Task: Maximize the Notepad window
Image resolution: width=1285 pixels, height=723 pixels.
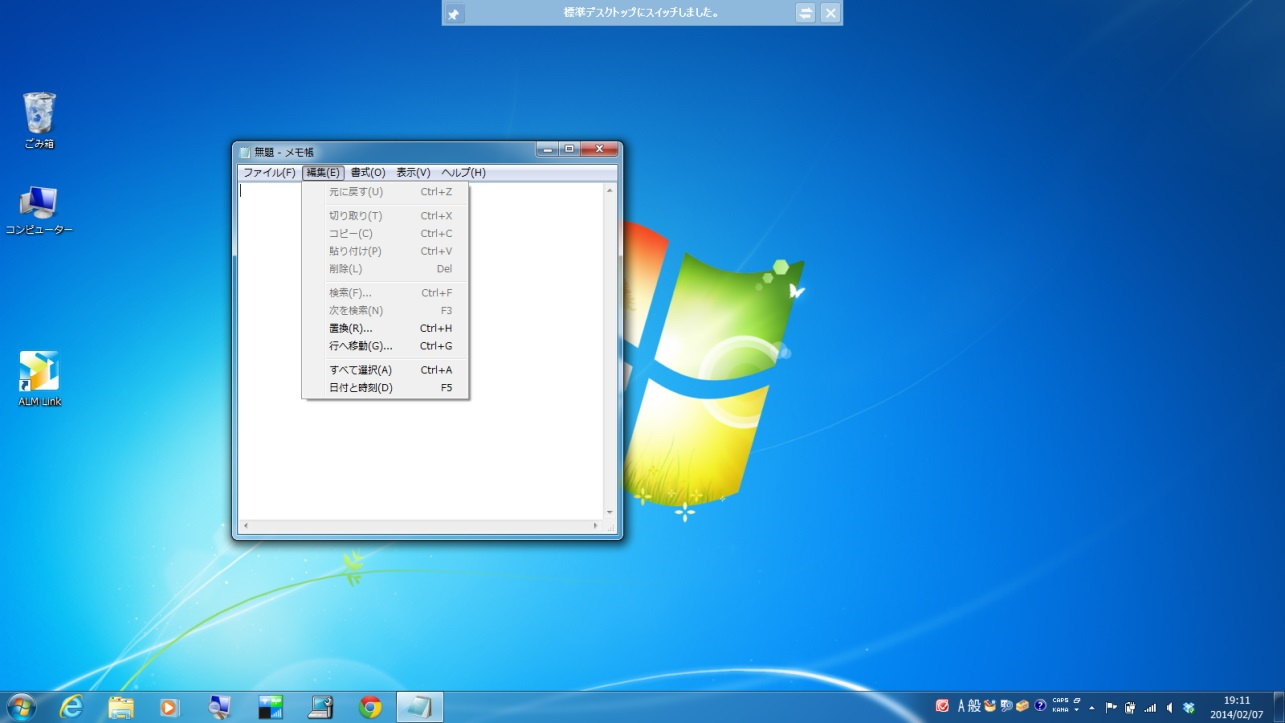Action: (x=569, y=149)
